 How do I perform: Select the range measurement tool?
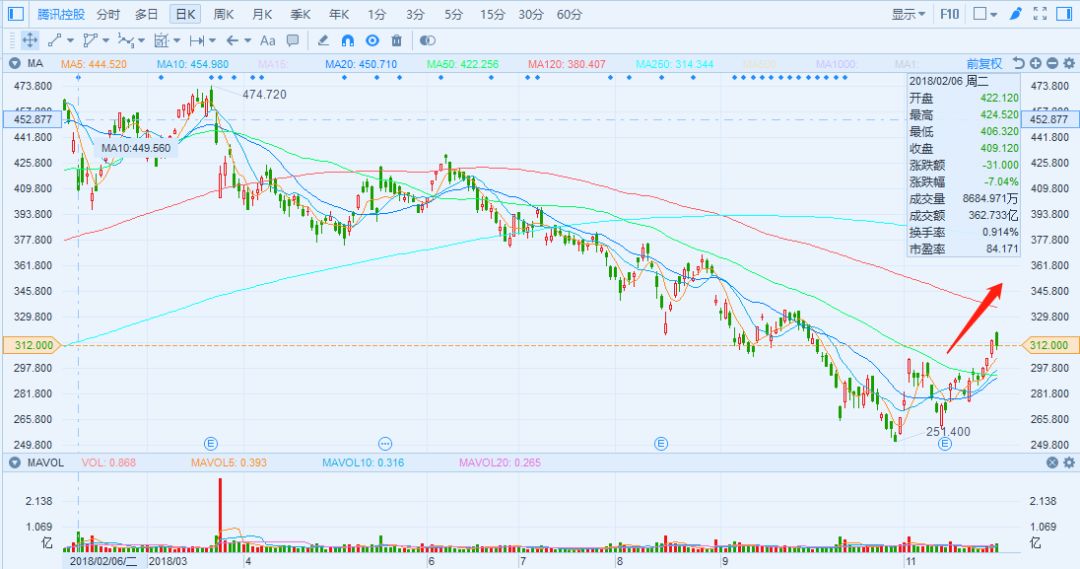click(161, 41)
